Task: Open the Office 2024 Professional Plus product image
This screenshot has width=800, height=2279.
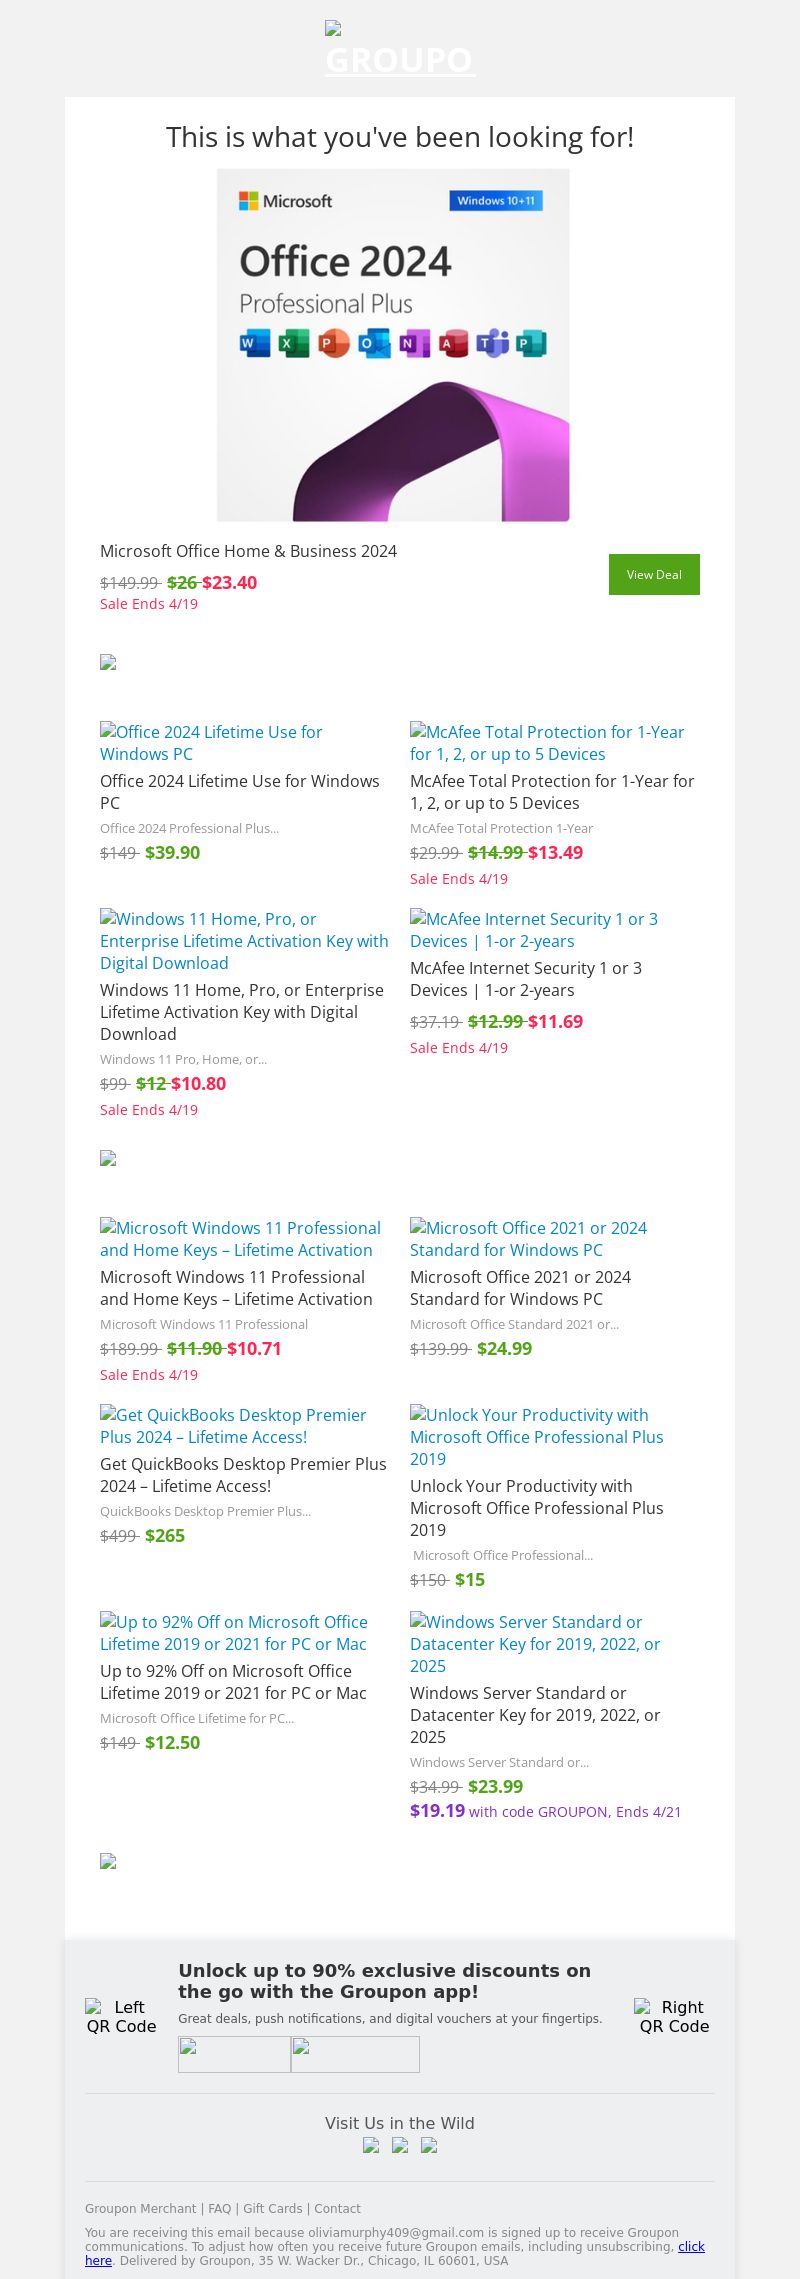Action: [393, 345]
